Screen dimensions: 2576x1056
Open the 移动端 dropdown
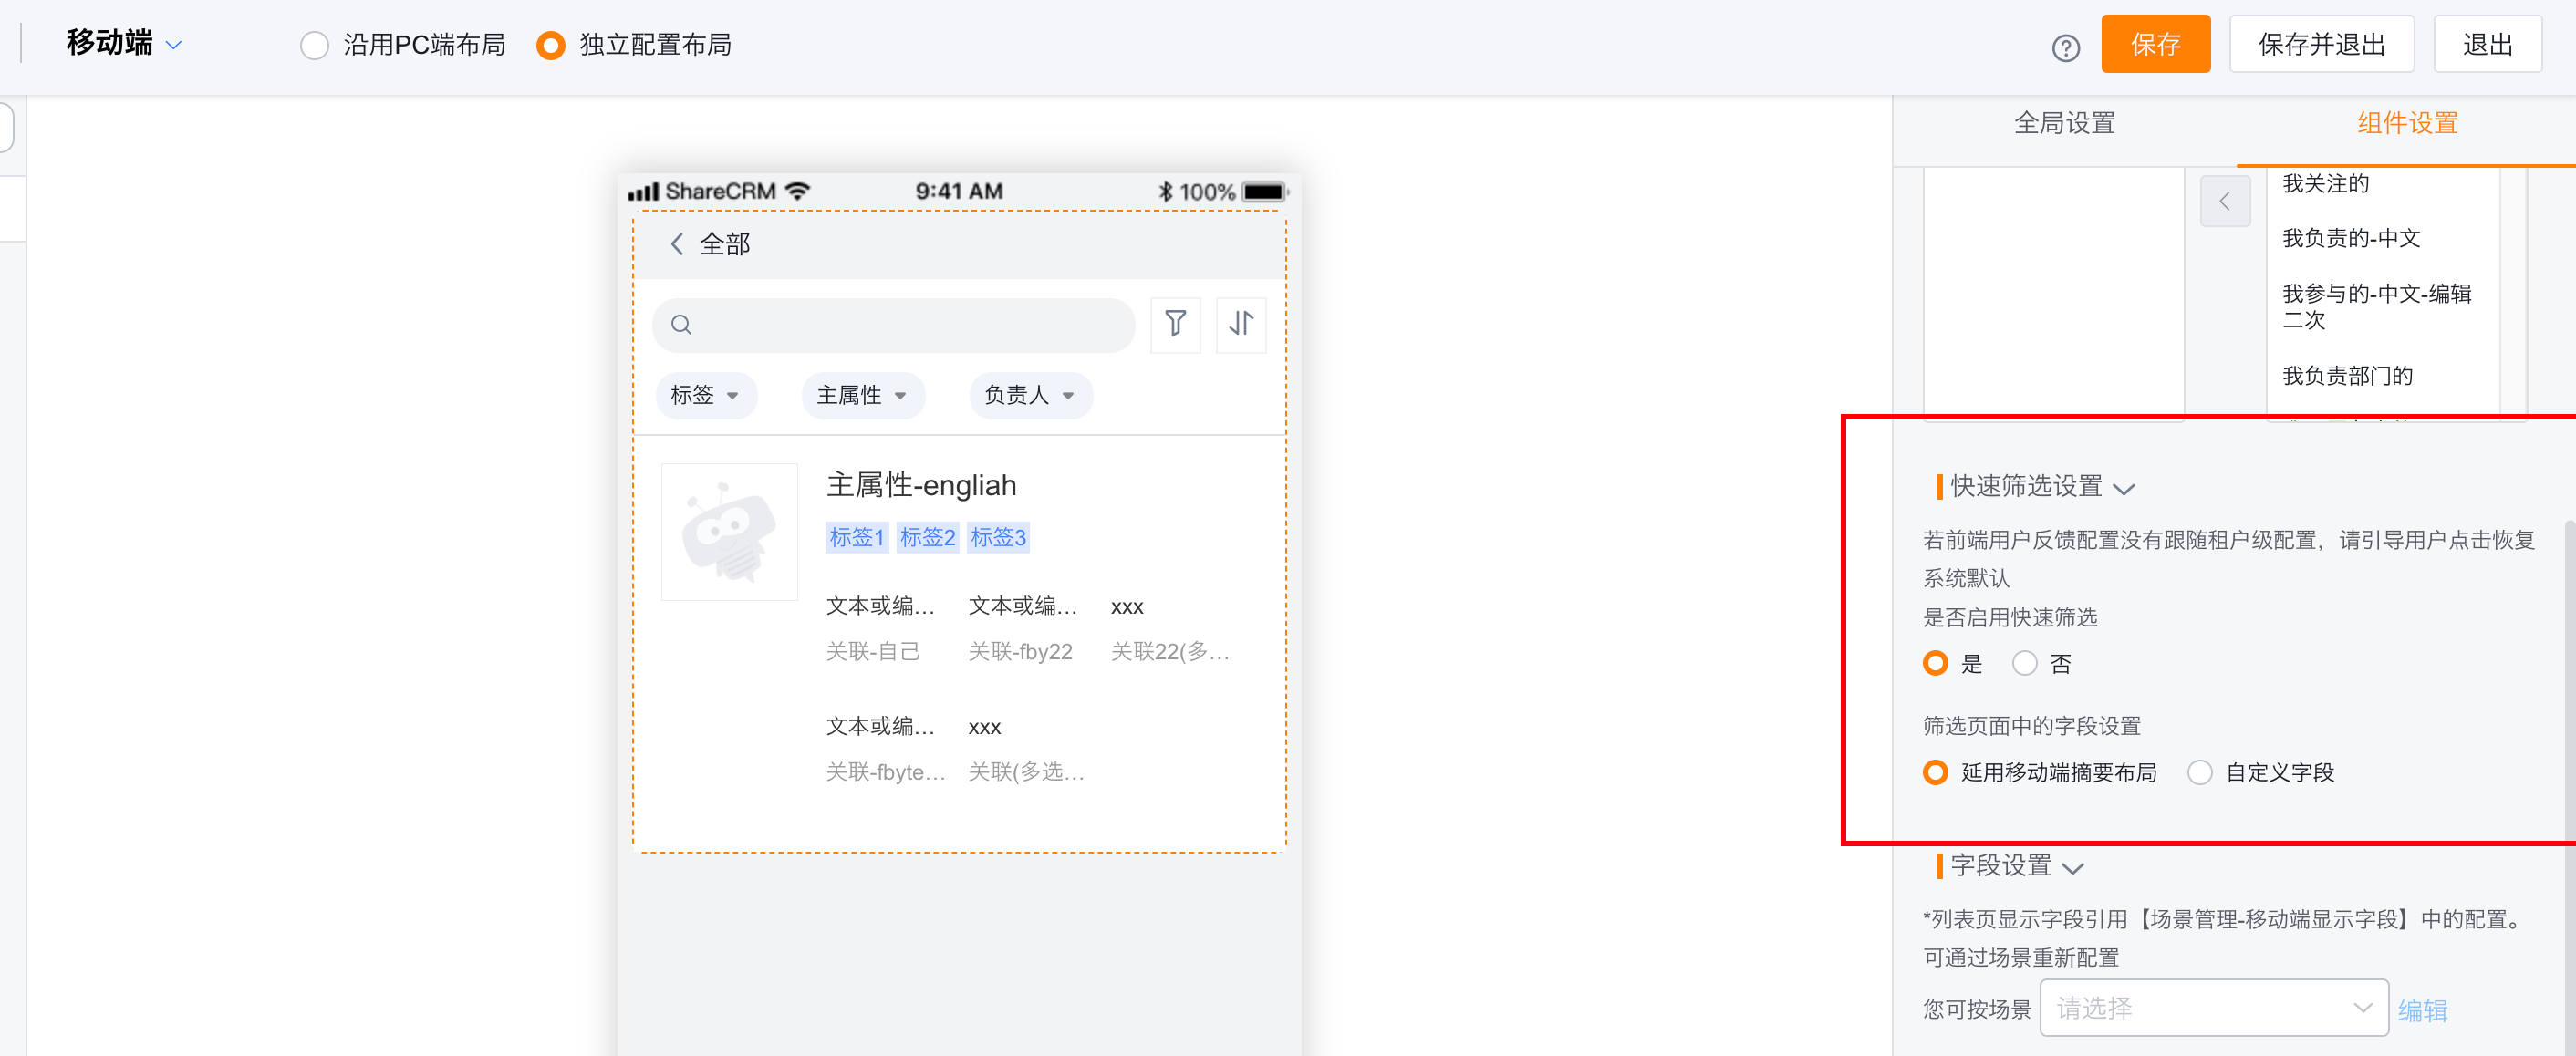[x=124, y=43]
